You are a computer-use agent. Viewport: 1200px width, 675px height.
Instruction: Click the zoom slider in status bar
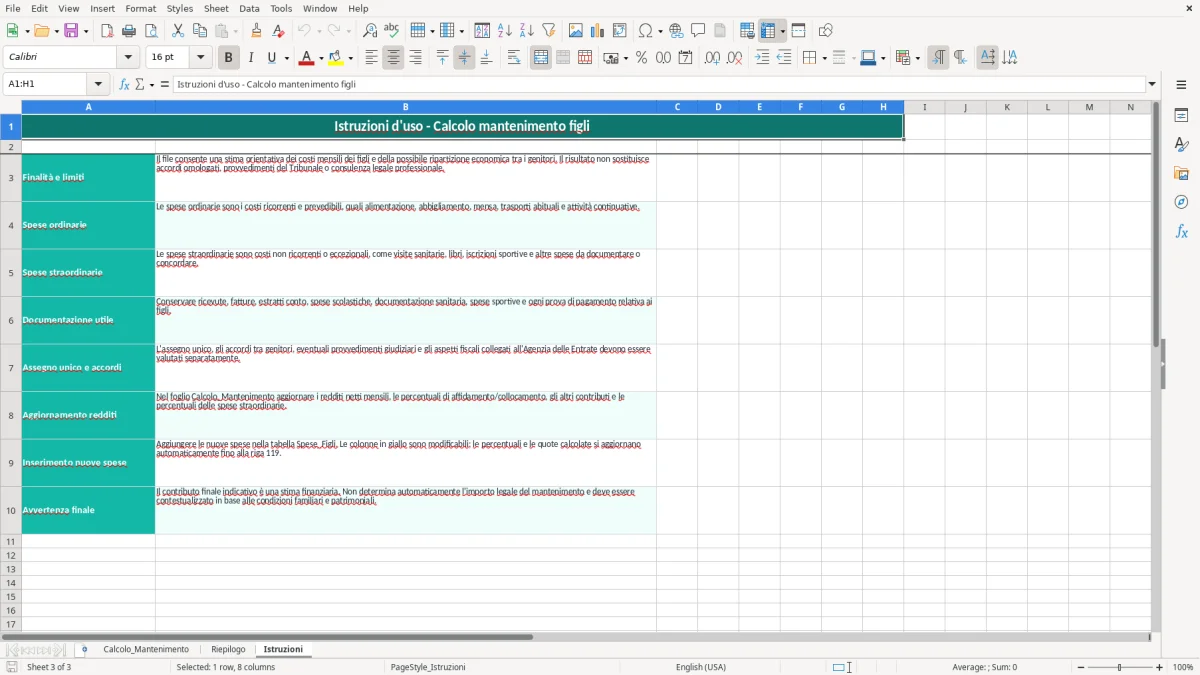tap(1120, 667)
